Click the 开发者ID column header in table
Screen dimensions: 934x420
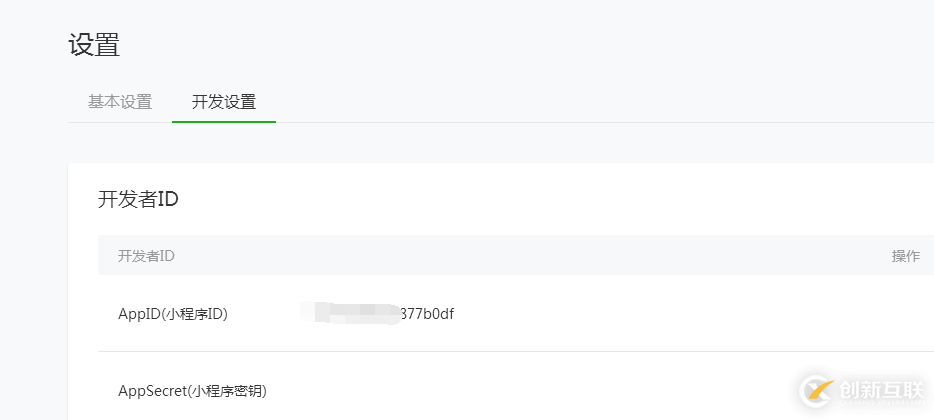[x=146, y=256]
